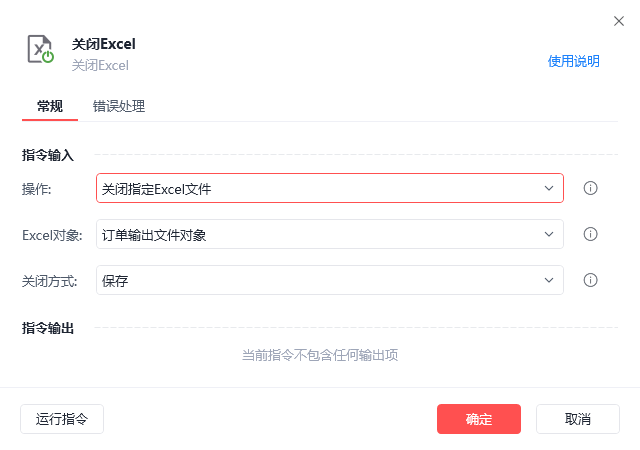Open the 使用说明 link
640x450 pixels.
[x=574, y=61]
